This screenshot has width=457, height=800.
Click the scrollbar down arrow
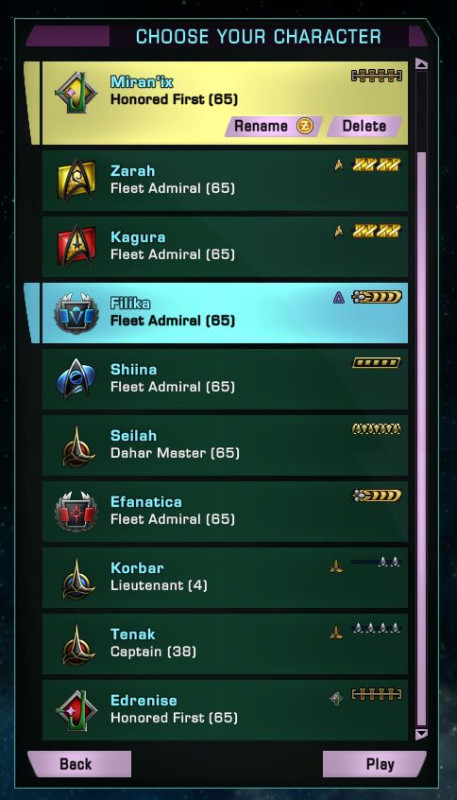pos(421,734)
